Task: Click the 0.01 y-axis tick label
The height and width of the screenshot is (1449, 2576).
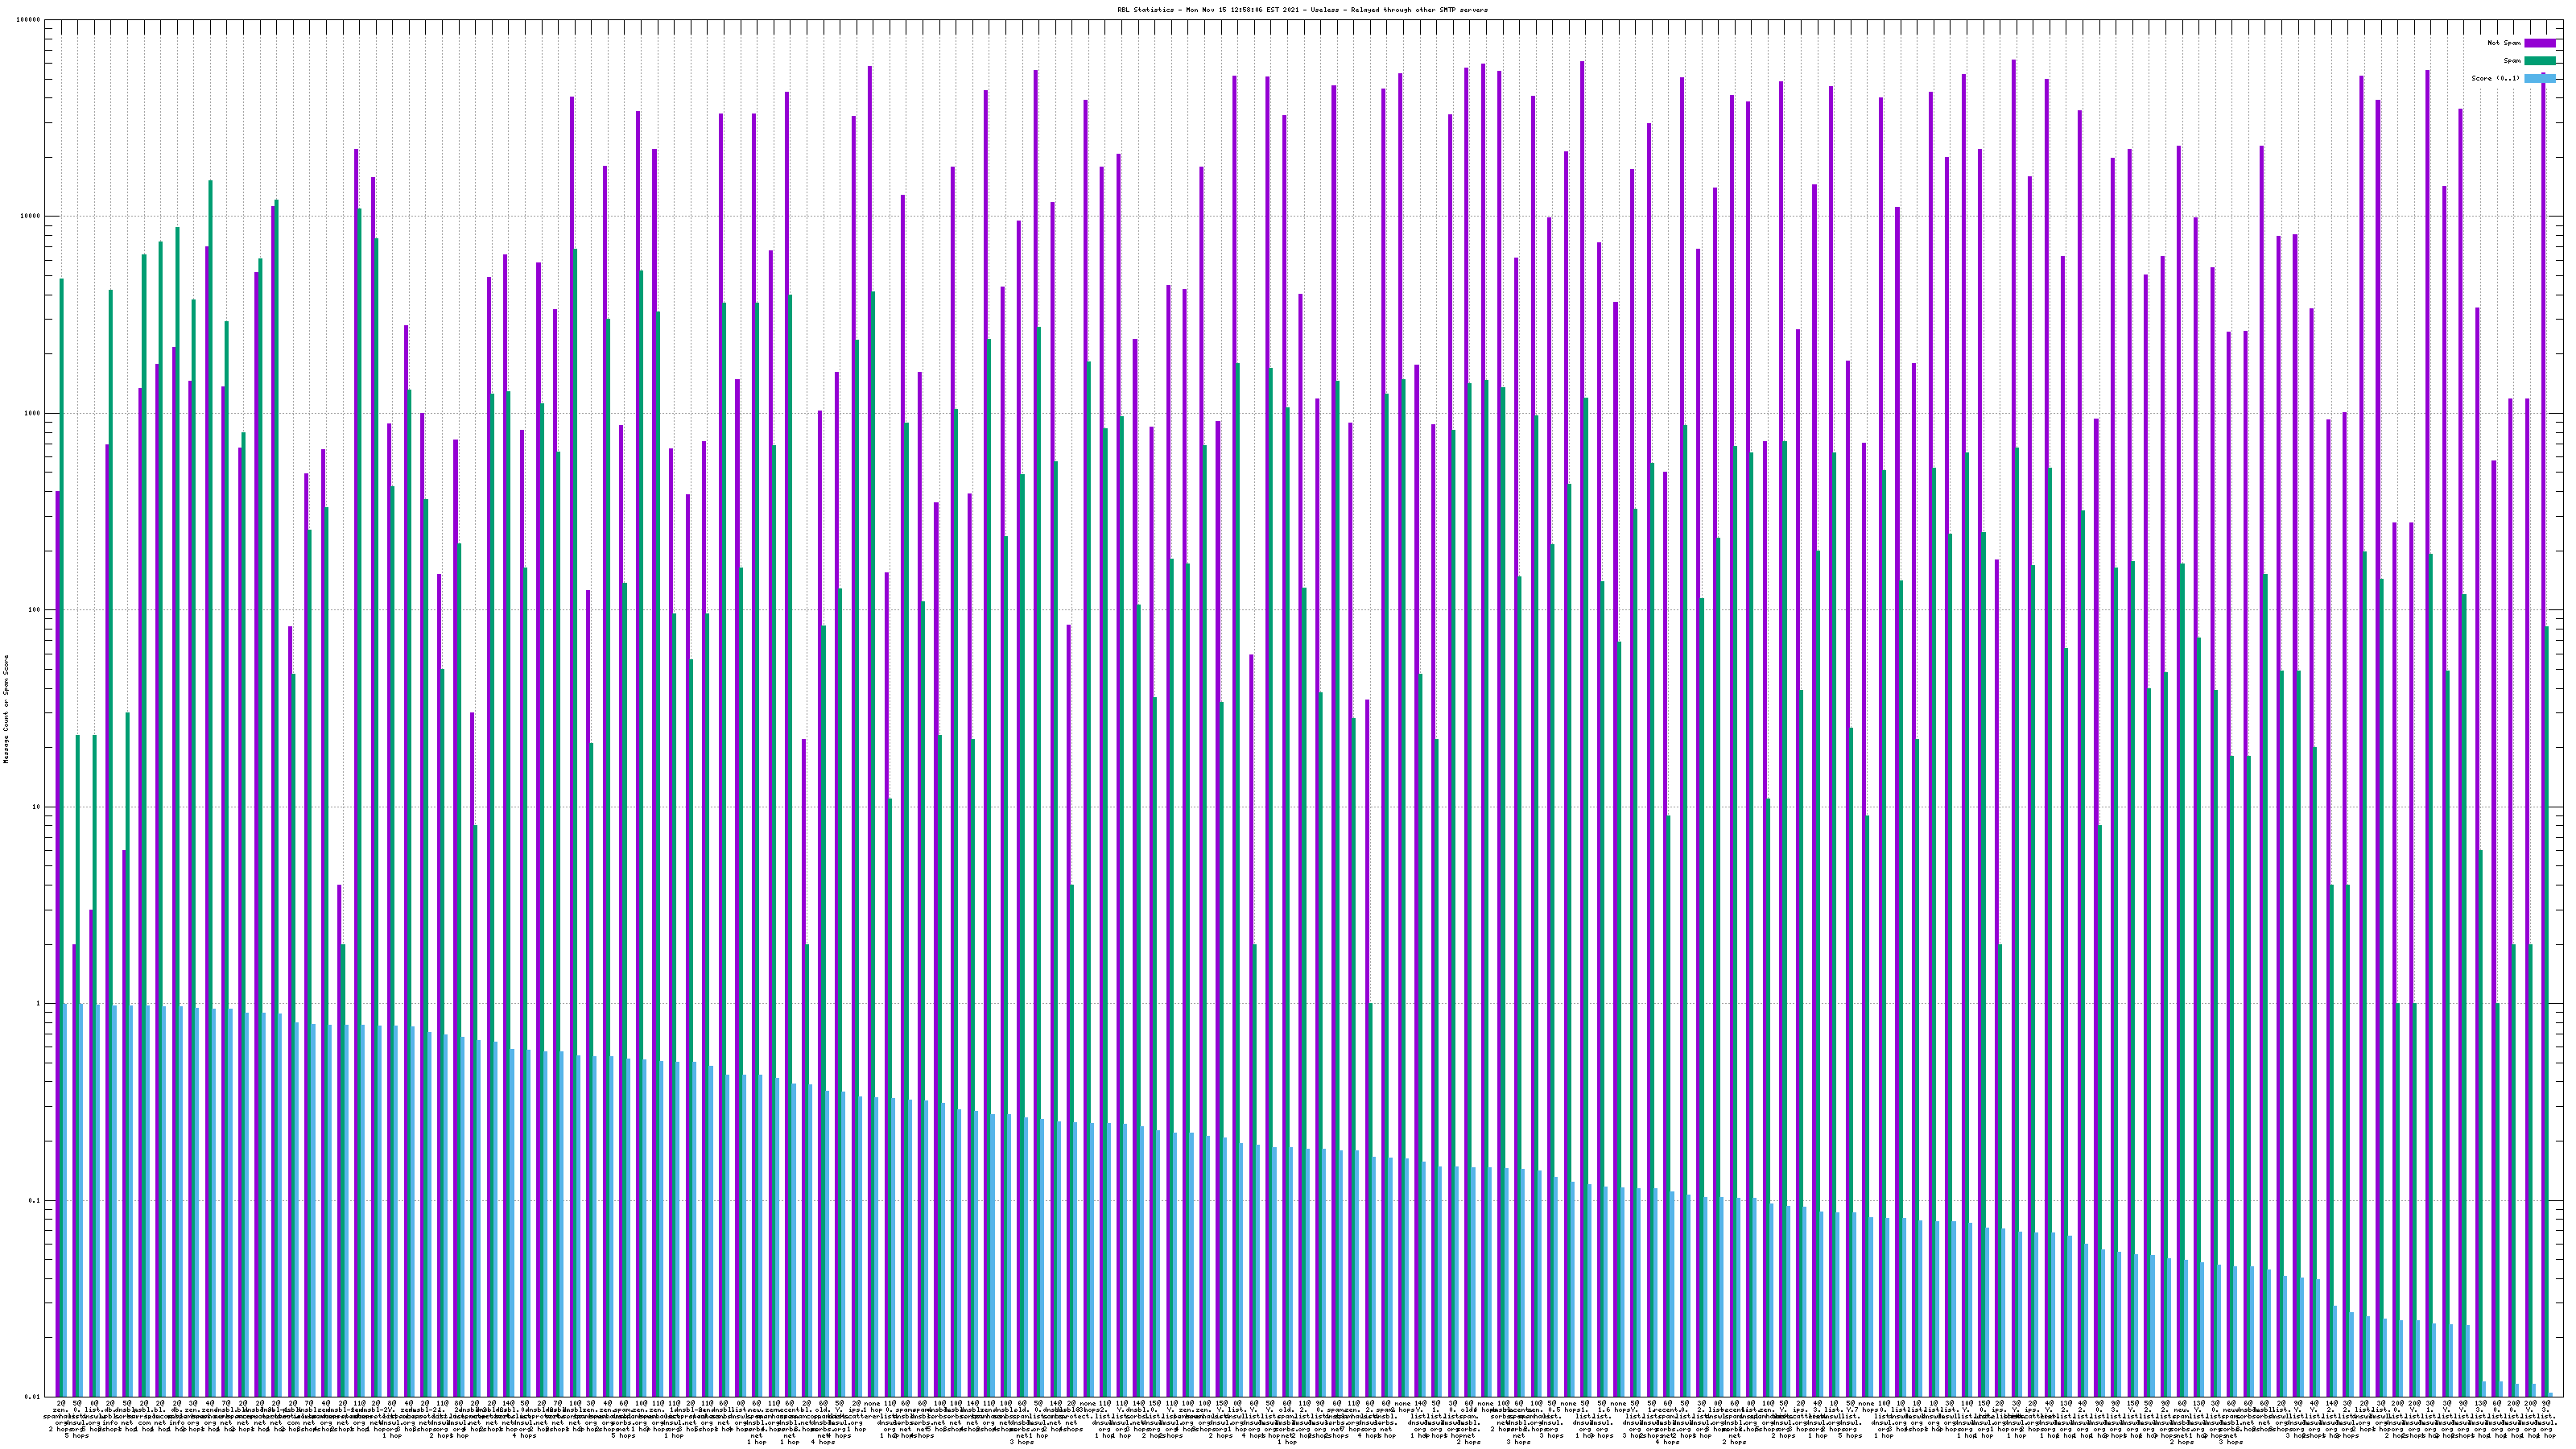Action: (x=34, y=1397)
